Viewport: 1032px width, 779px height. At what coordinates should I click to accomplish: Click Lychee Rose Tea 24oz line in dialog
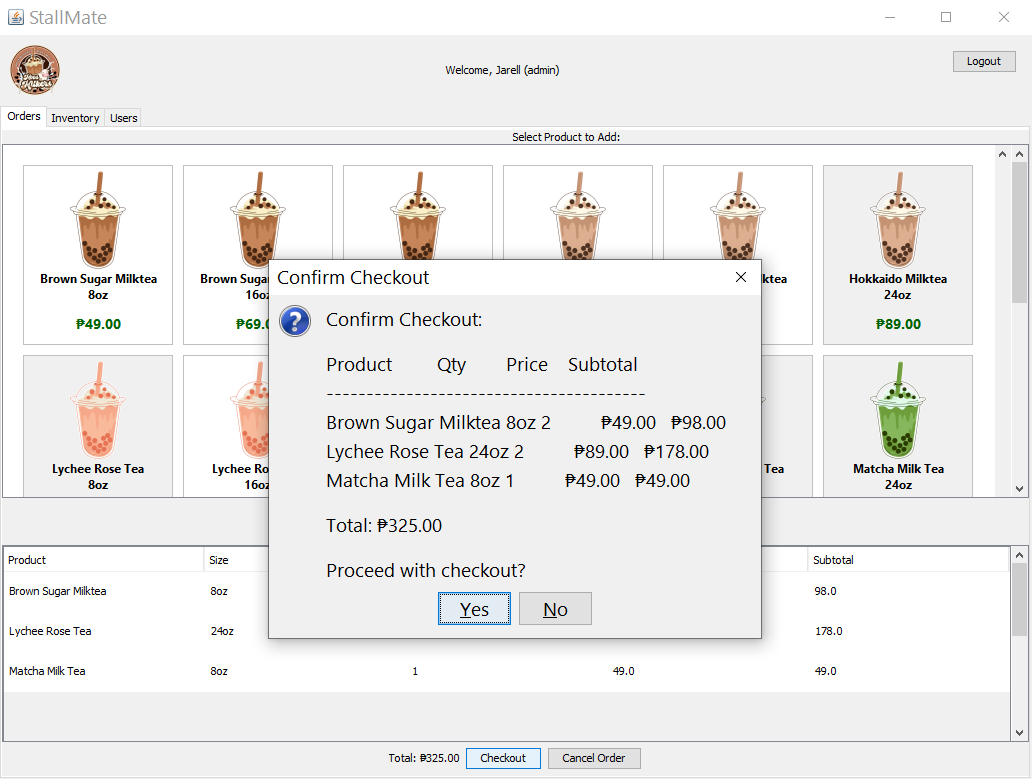(x=517, y=452)
